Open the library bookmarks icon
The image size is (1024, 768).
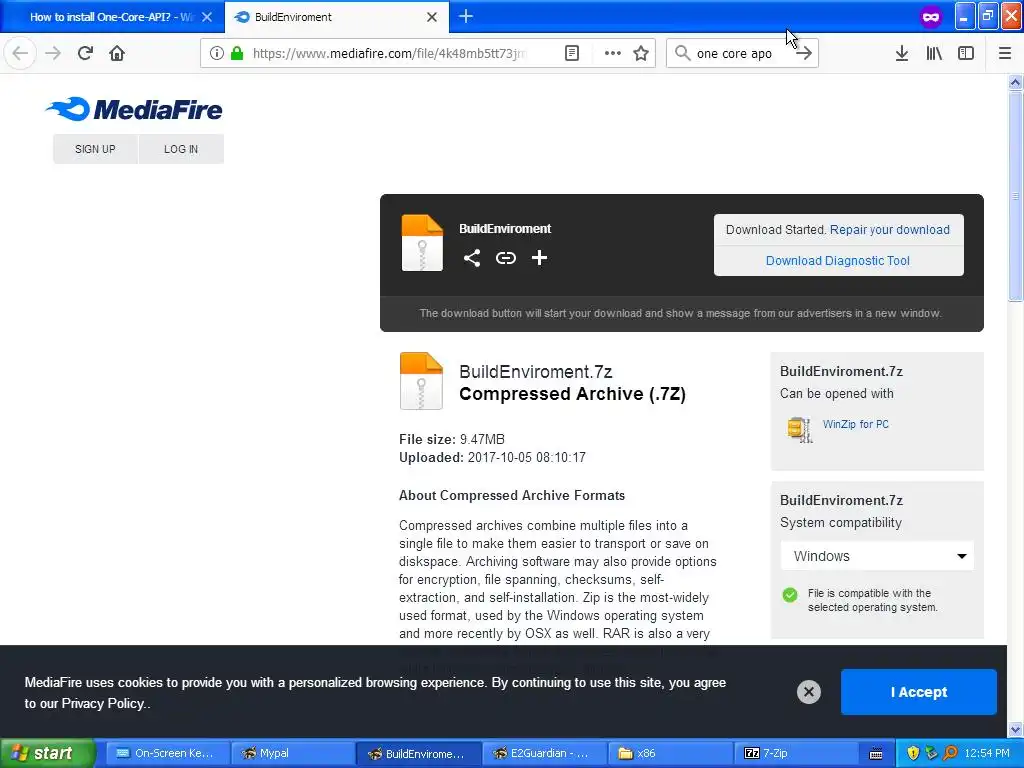934,53
